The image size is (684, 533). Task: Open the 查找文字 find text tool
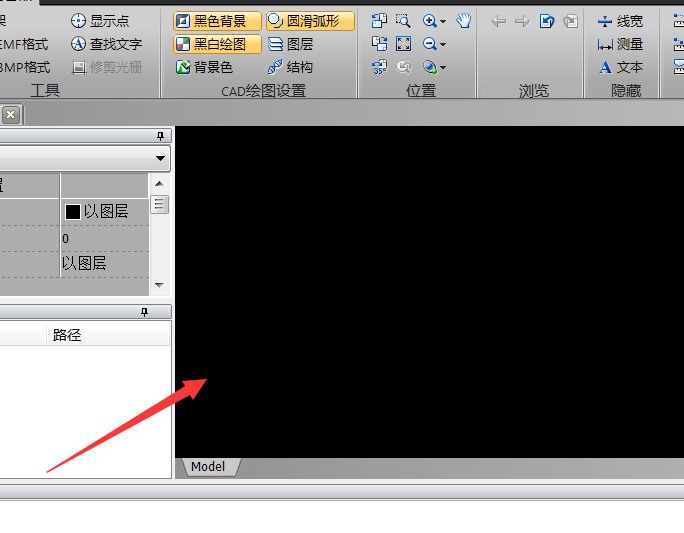pos(106,44)
